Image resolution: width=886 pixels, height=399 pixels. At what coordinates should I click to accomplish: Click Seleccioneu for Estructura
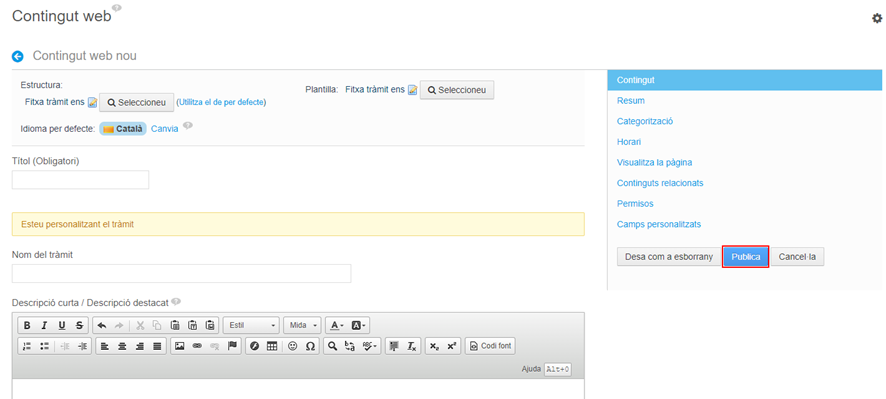[137, 103]
